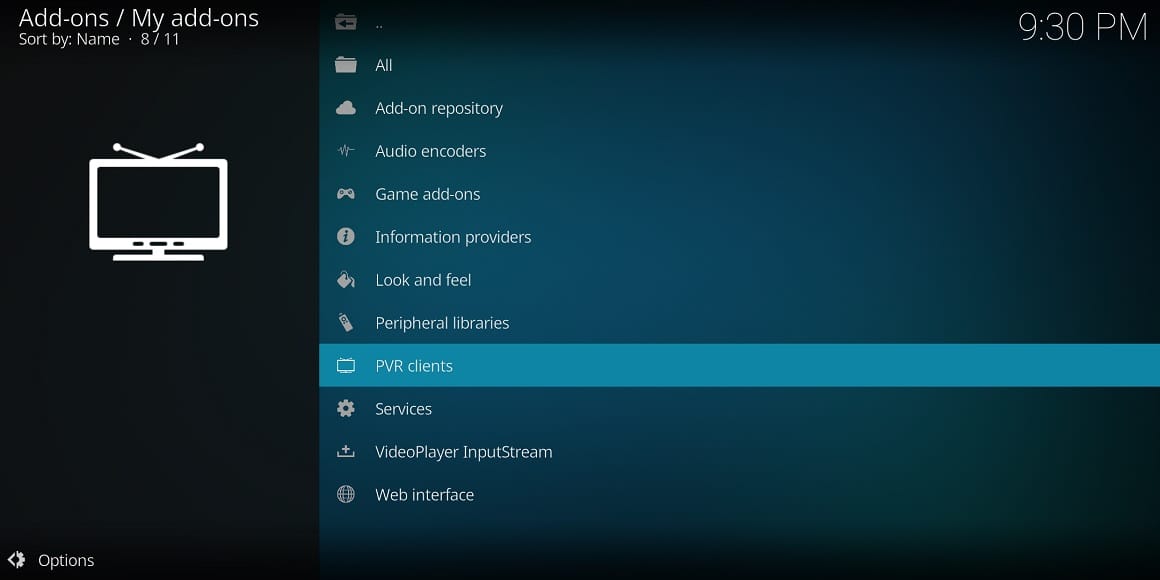Image resolution: width=1160 pixels, height=580 pixels.
Task: Click the Add-ons / My add-ons header
Action: pos(139,17)
